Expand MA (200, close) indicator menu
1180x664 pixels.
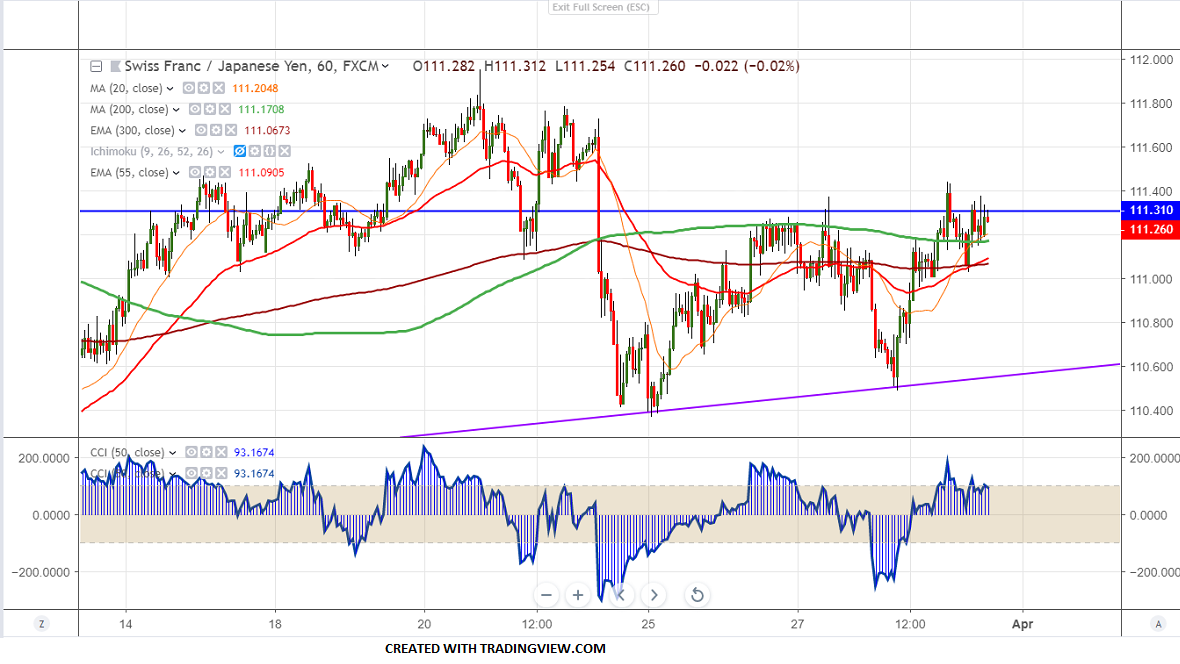176,109
